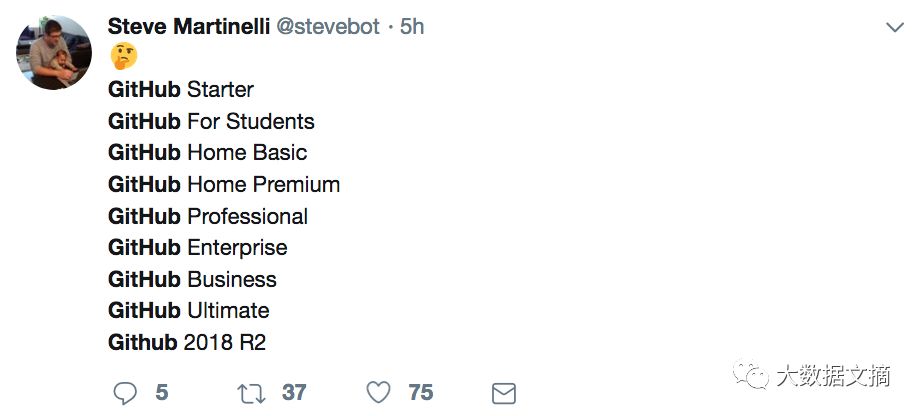Click the like count 75

pos(421,393)
